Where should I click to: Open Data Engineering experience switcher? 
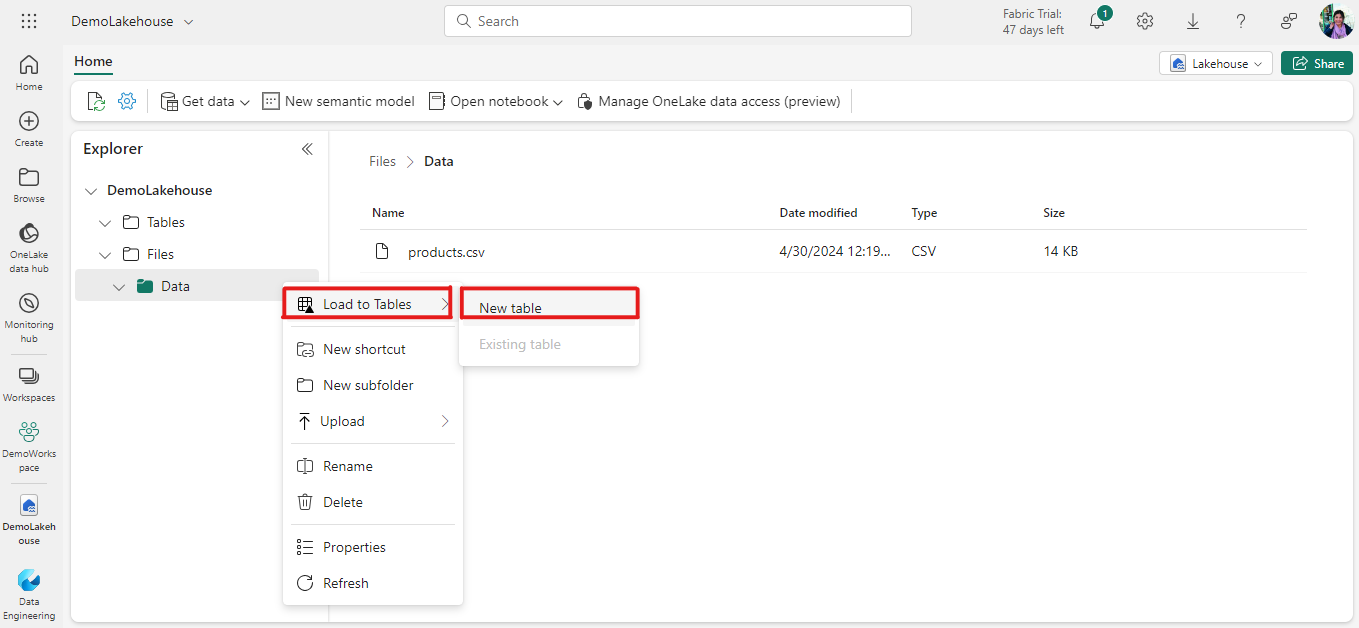click(x=29, y=595)
